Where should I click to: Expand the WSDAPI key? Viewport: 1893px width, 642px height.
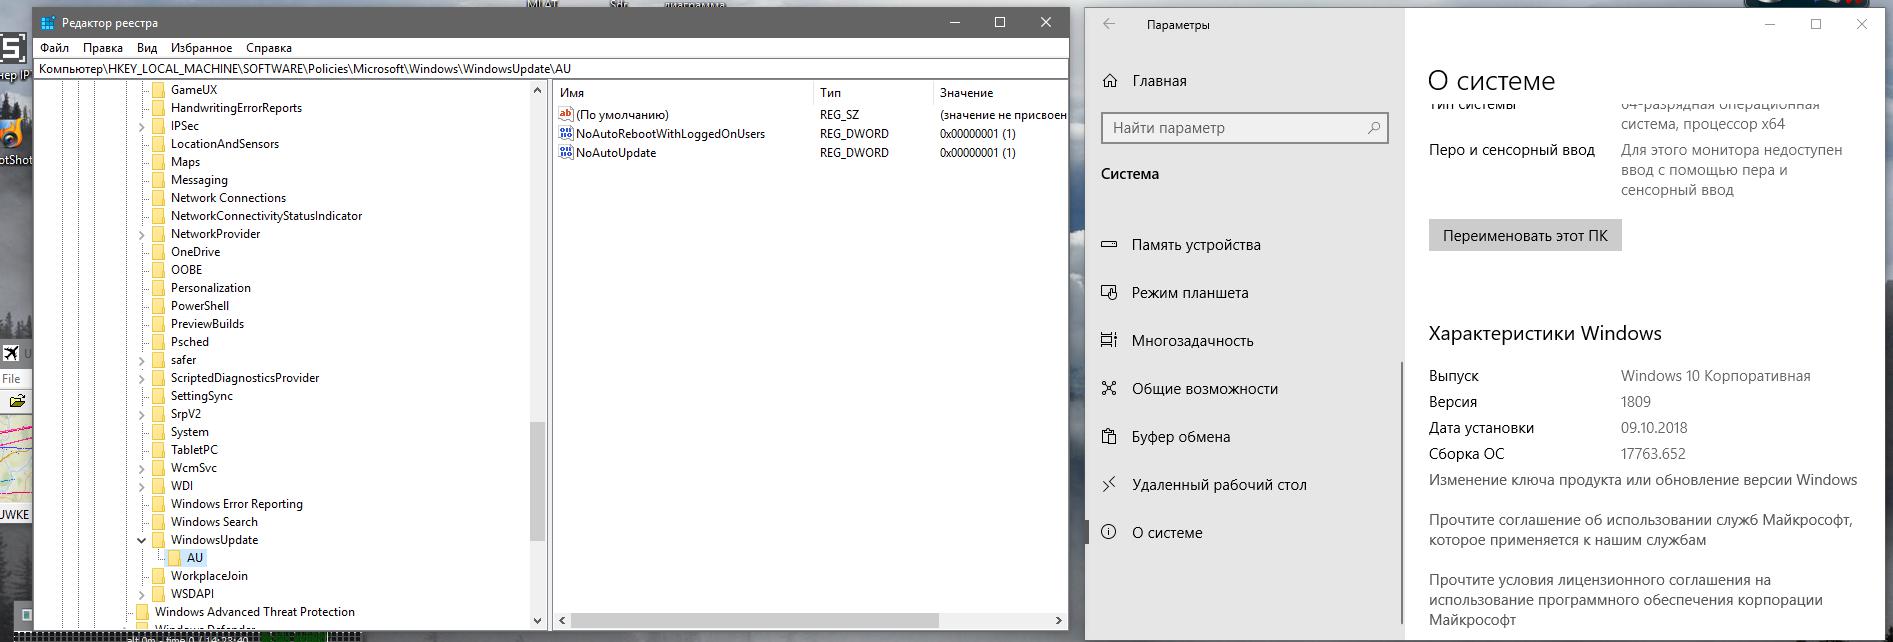point(142,594)
